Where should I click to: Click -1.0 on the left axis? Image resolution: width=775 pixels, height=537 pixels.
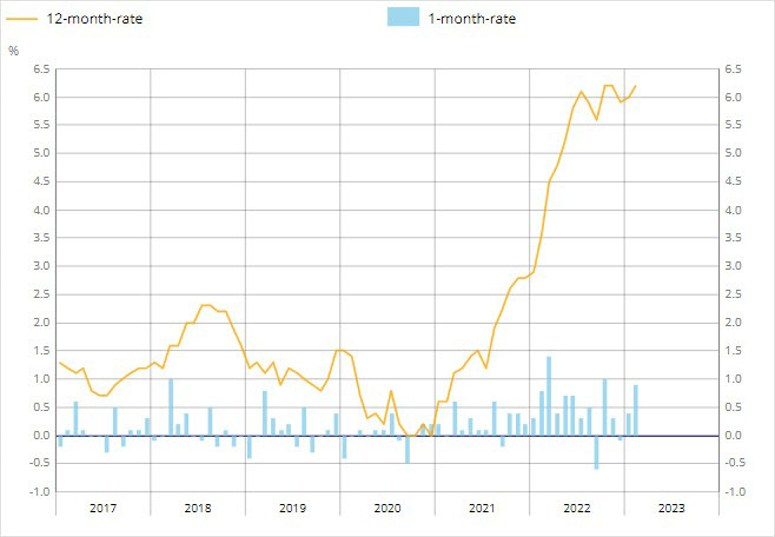pos(39,492)
